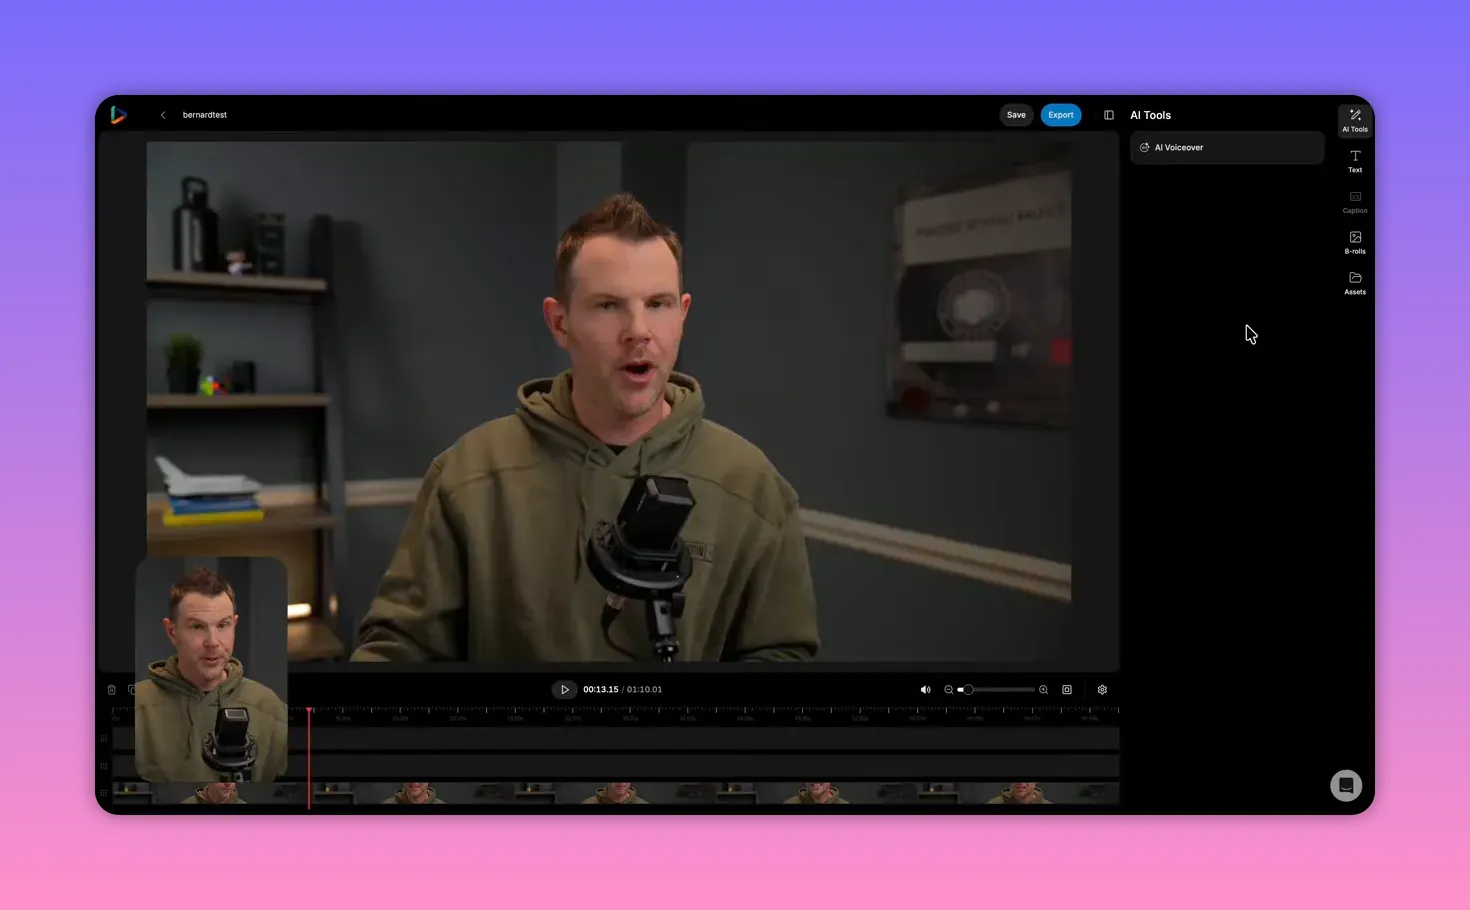Viewport: 1470px width, 910px height.
Task: Toggle fit-to-frame view in playback controls
Action: coord(1067,689)
